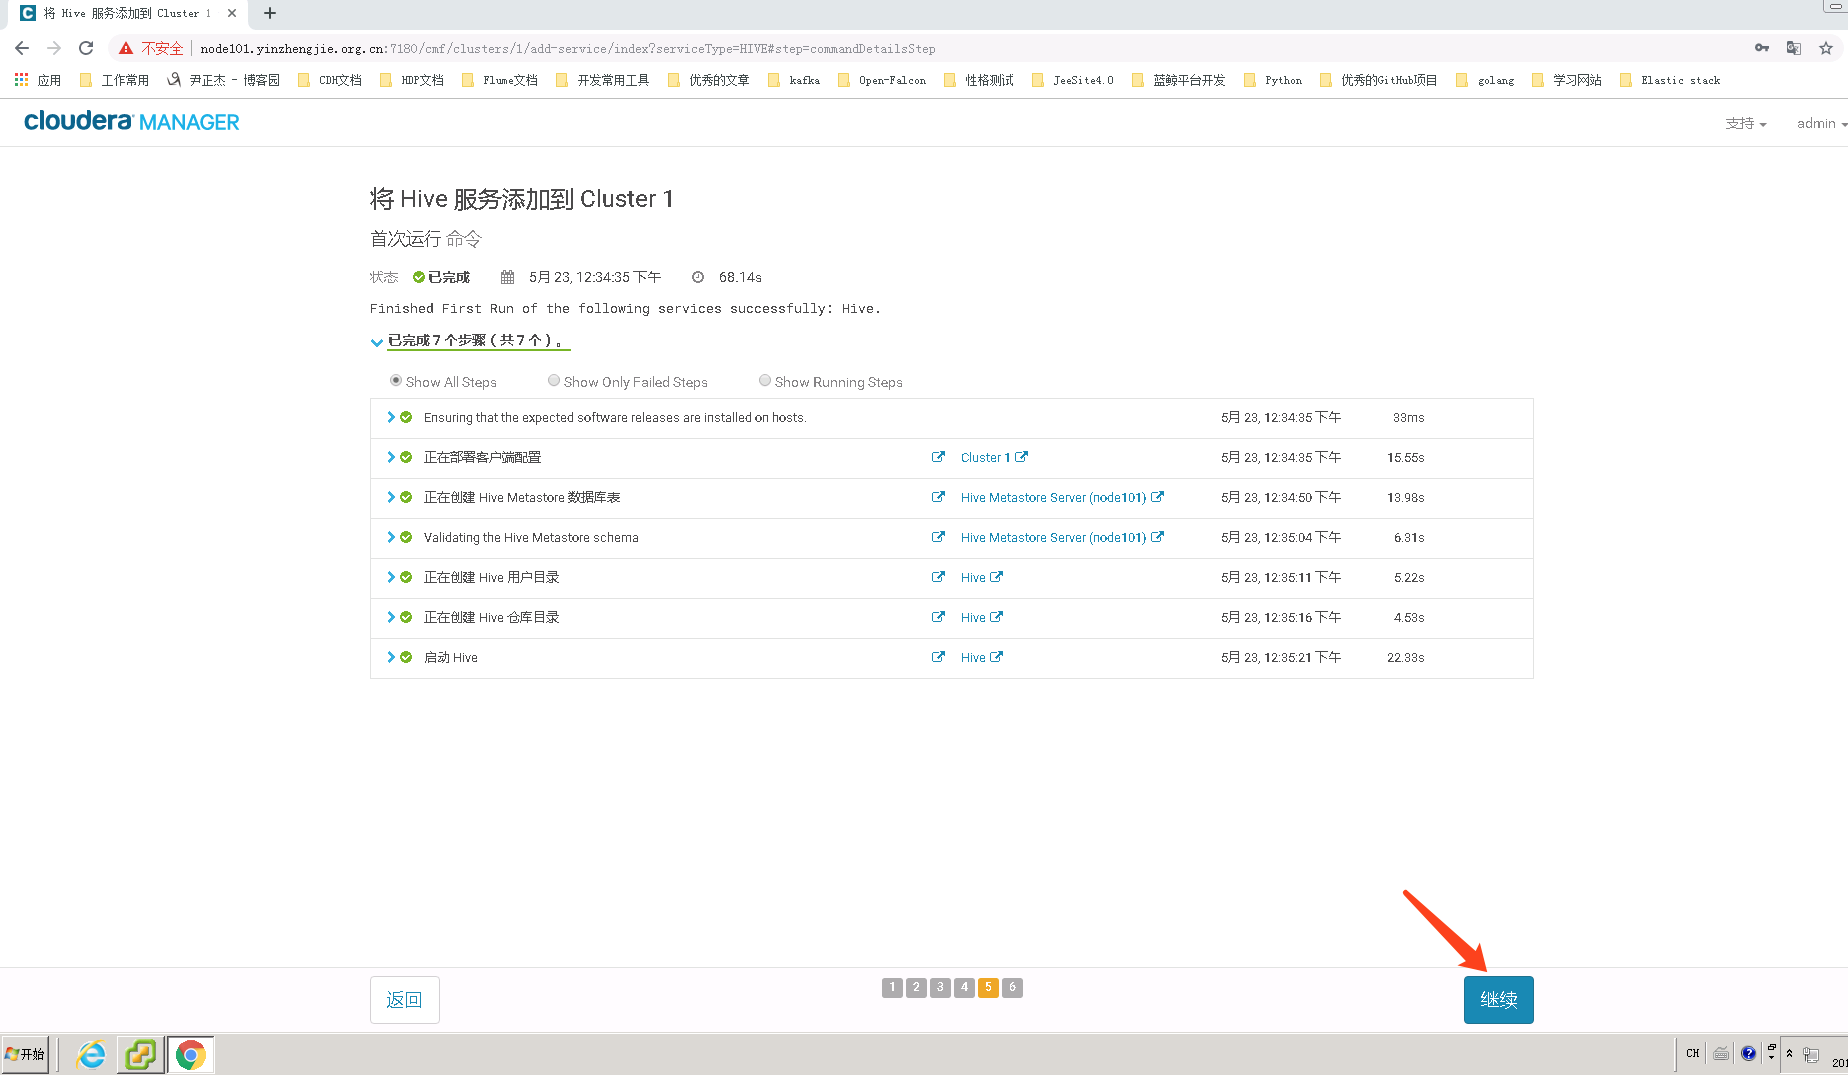
Task: Click the CH language indicator in taskbar
Action: [1692, 1053]
